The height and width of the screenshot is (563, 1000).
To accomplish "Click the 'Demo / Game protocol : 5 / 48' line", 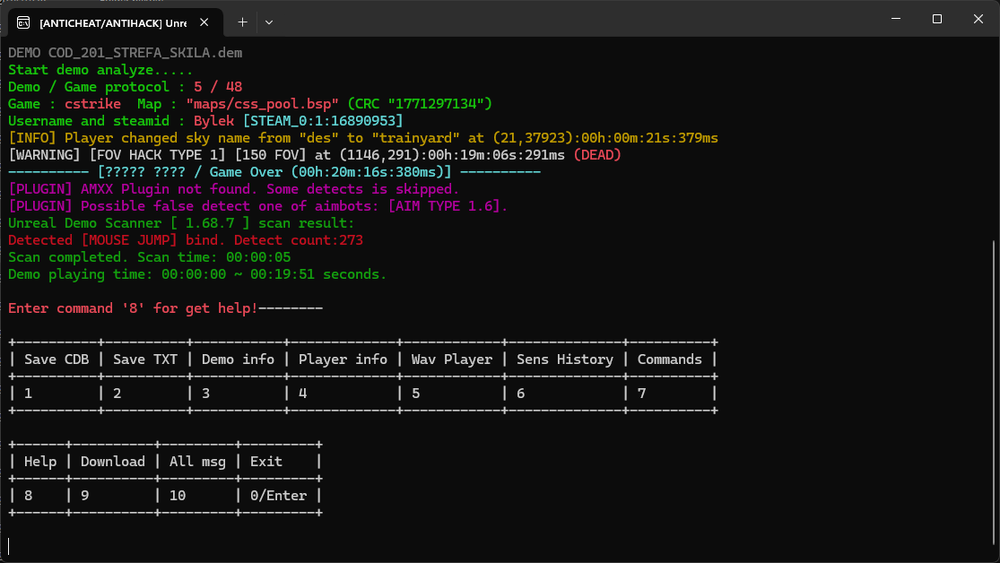I will coord(125,87).
